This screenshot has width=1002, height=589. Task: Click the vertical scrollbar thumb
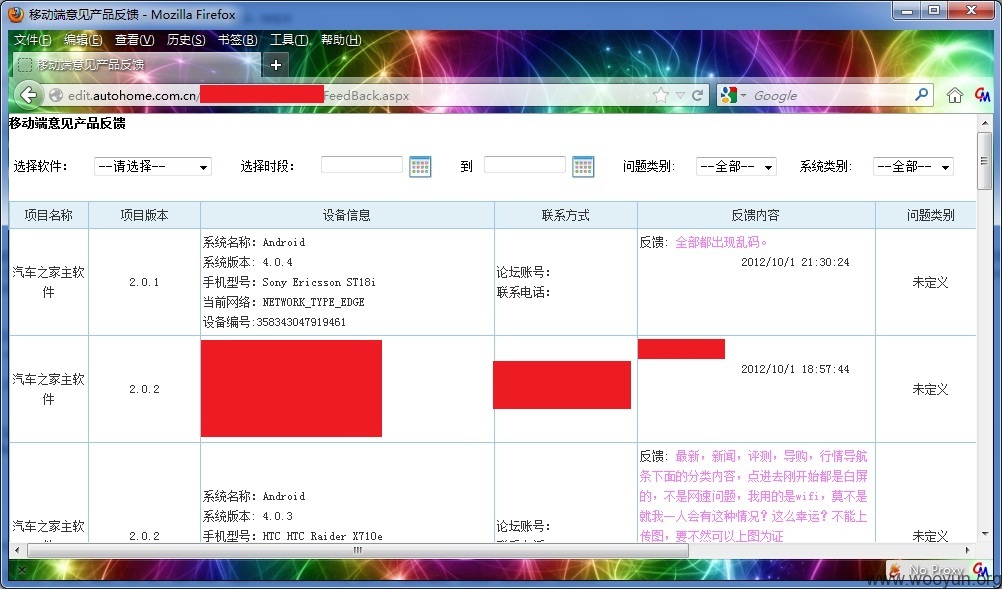pos(984,161)
